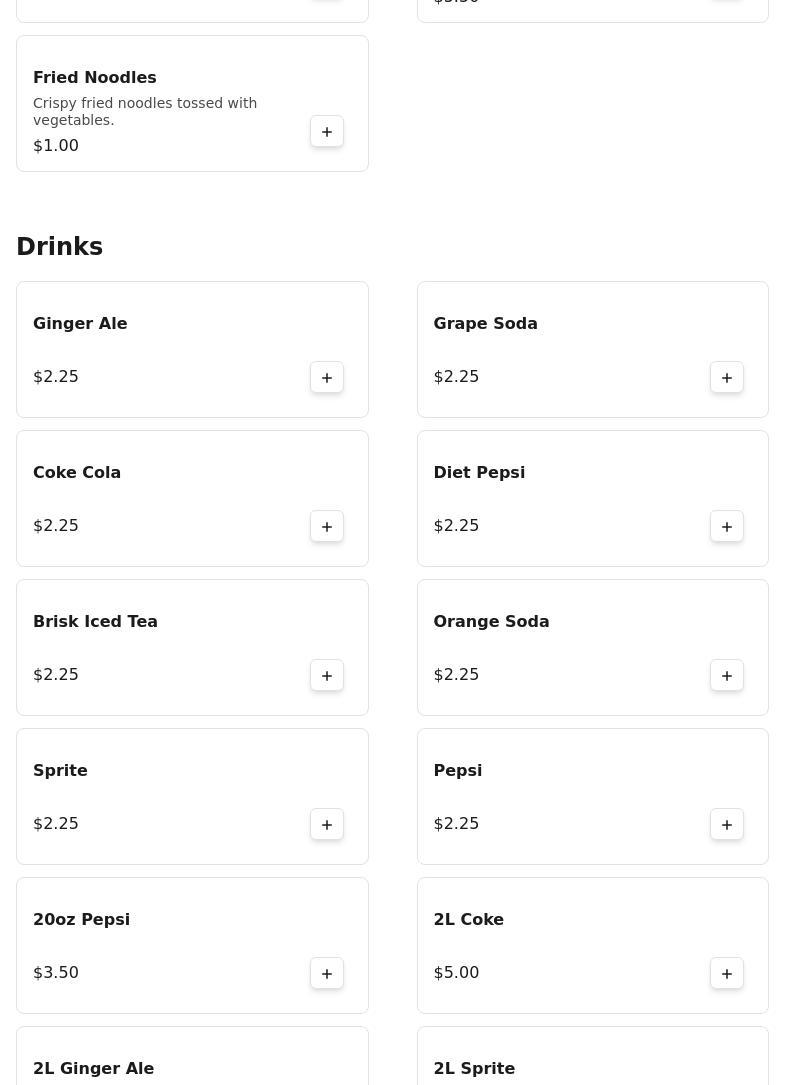Add 20oz Pepsi to the order
Viewport: 785px width, 1085px height.
pos(327,974)
